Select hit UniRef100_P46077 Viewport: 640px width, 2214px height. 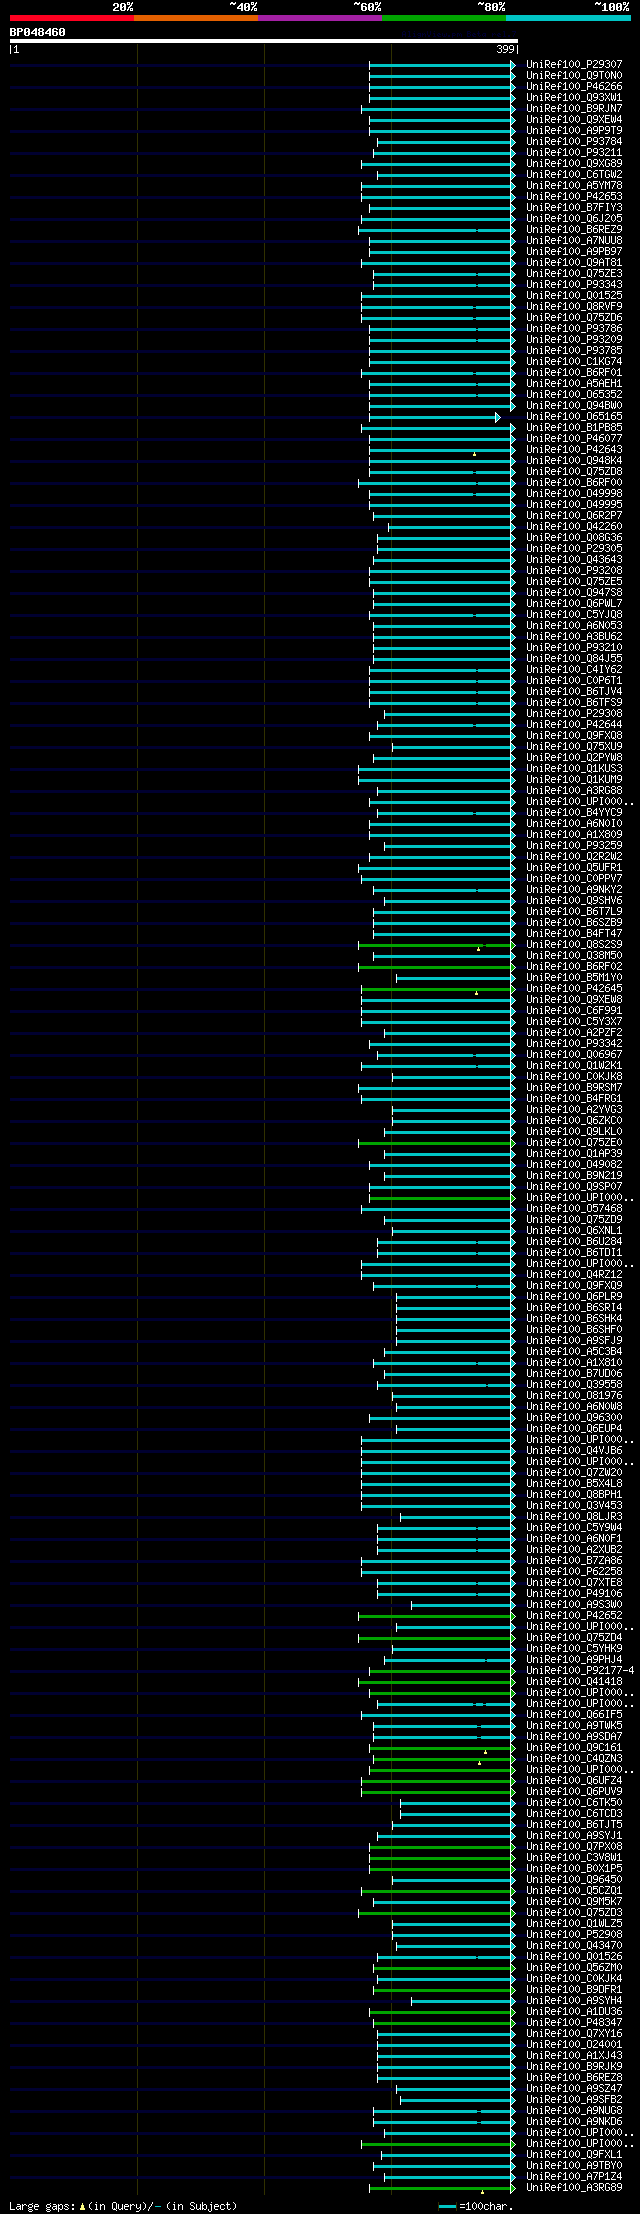click(574, 438)
